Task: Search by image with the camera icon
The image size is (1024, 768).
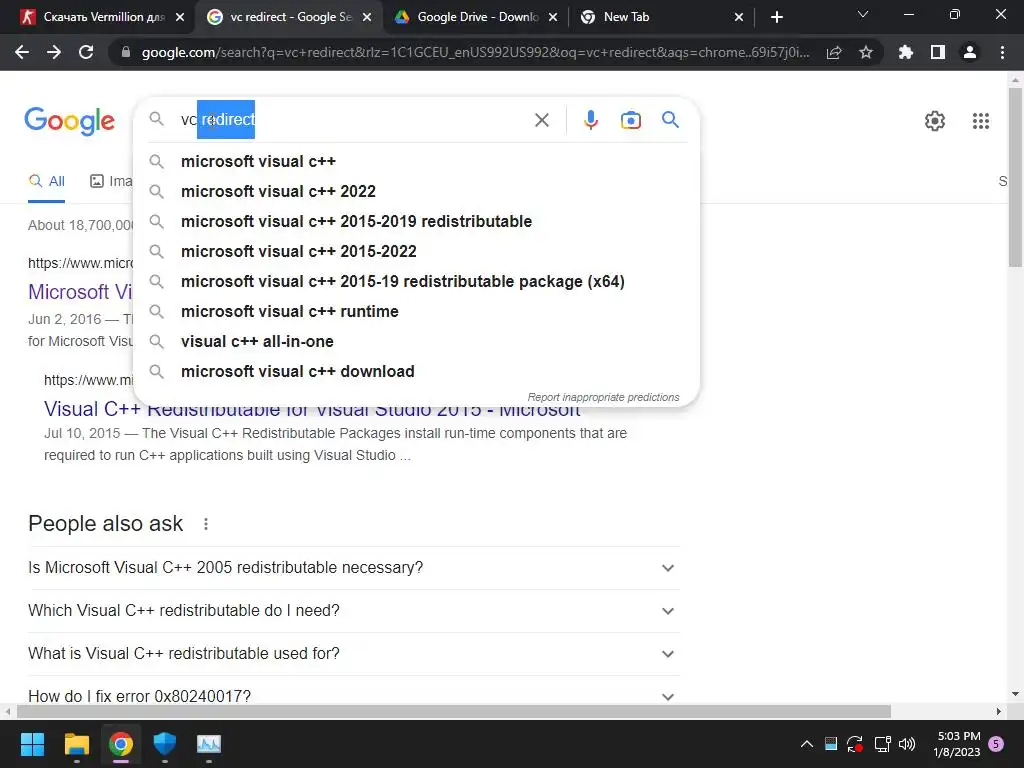Action: pos(631,120)
